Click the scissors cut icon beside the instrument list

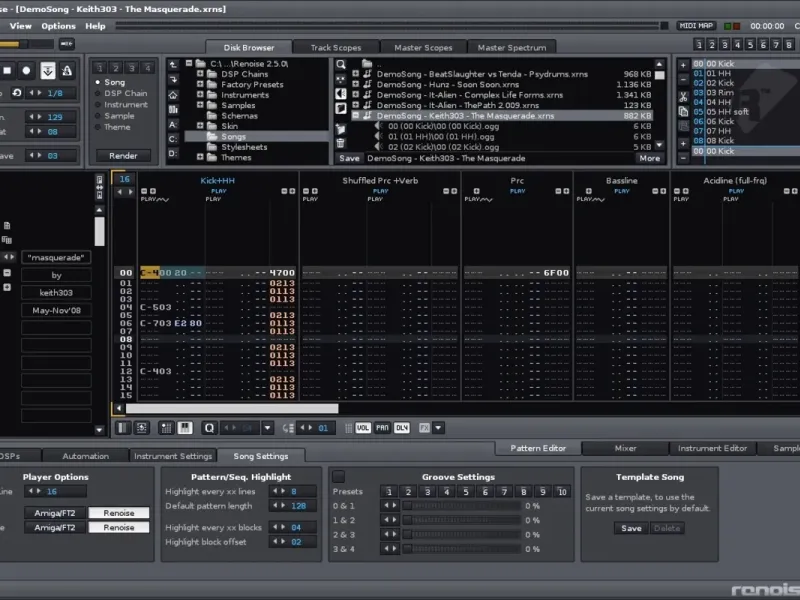pos(683,96)
